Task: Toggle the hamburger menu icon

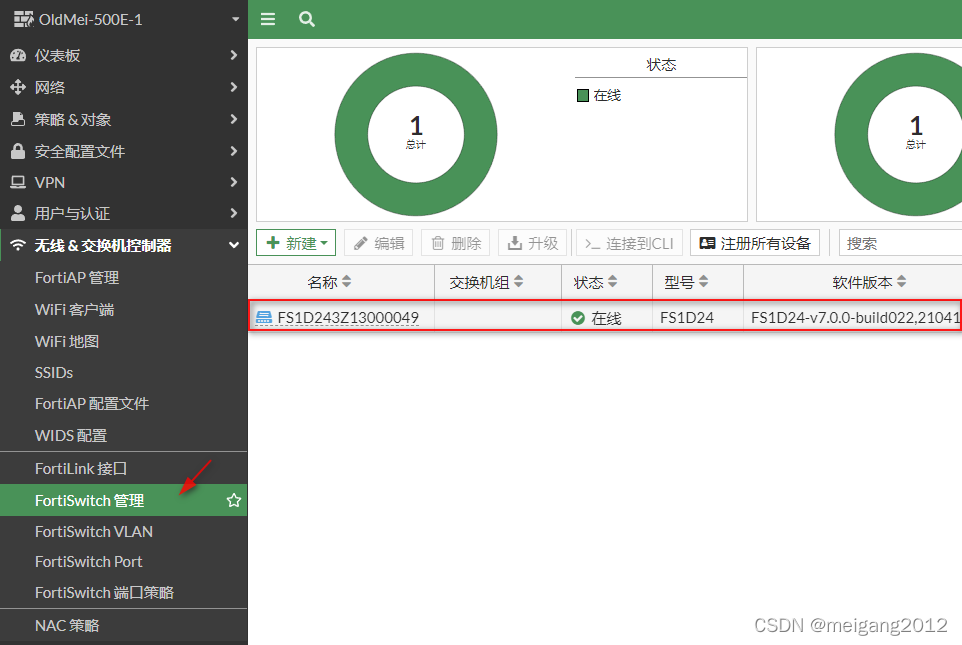Action: click(267, 19)
